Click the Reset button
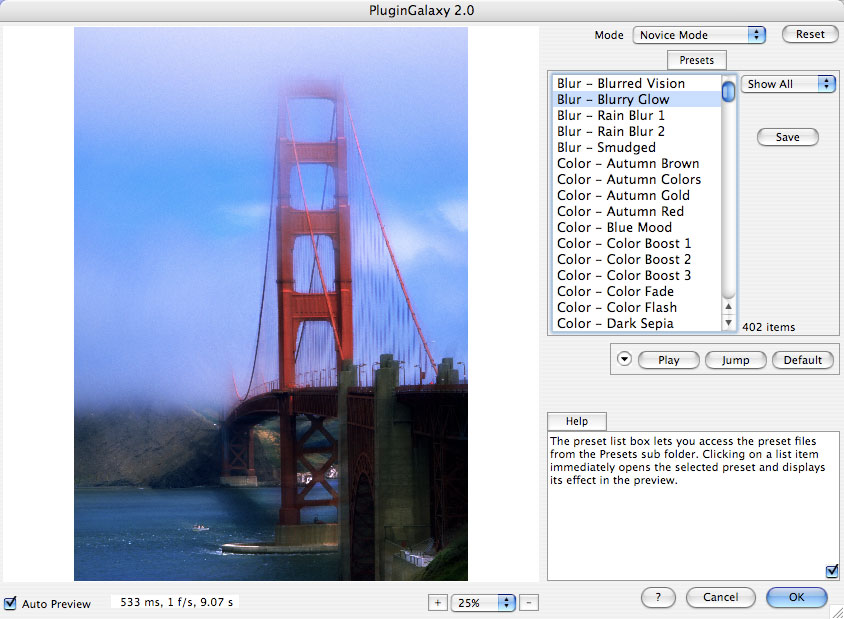This screenshot has height=619, width=844. coord(810,34)
